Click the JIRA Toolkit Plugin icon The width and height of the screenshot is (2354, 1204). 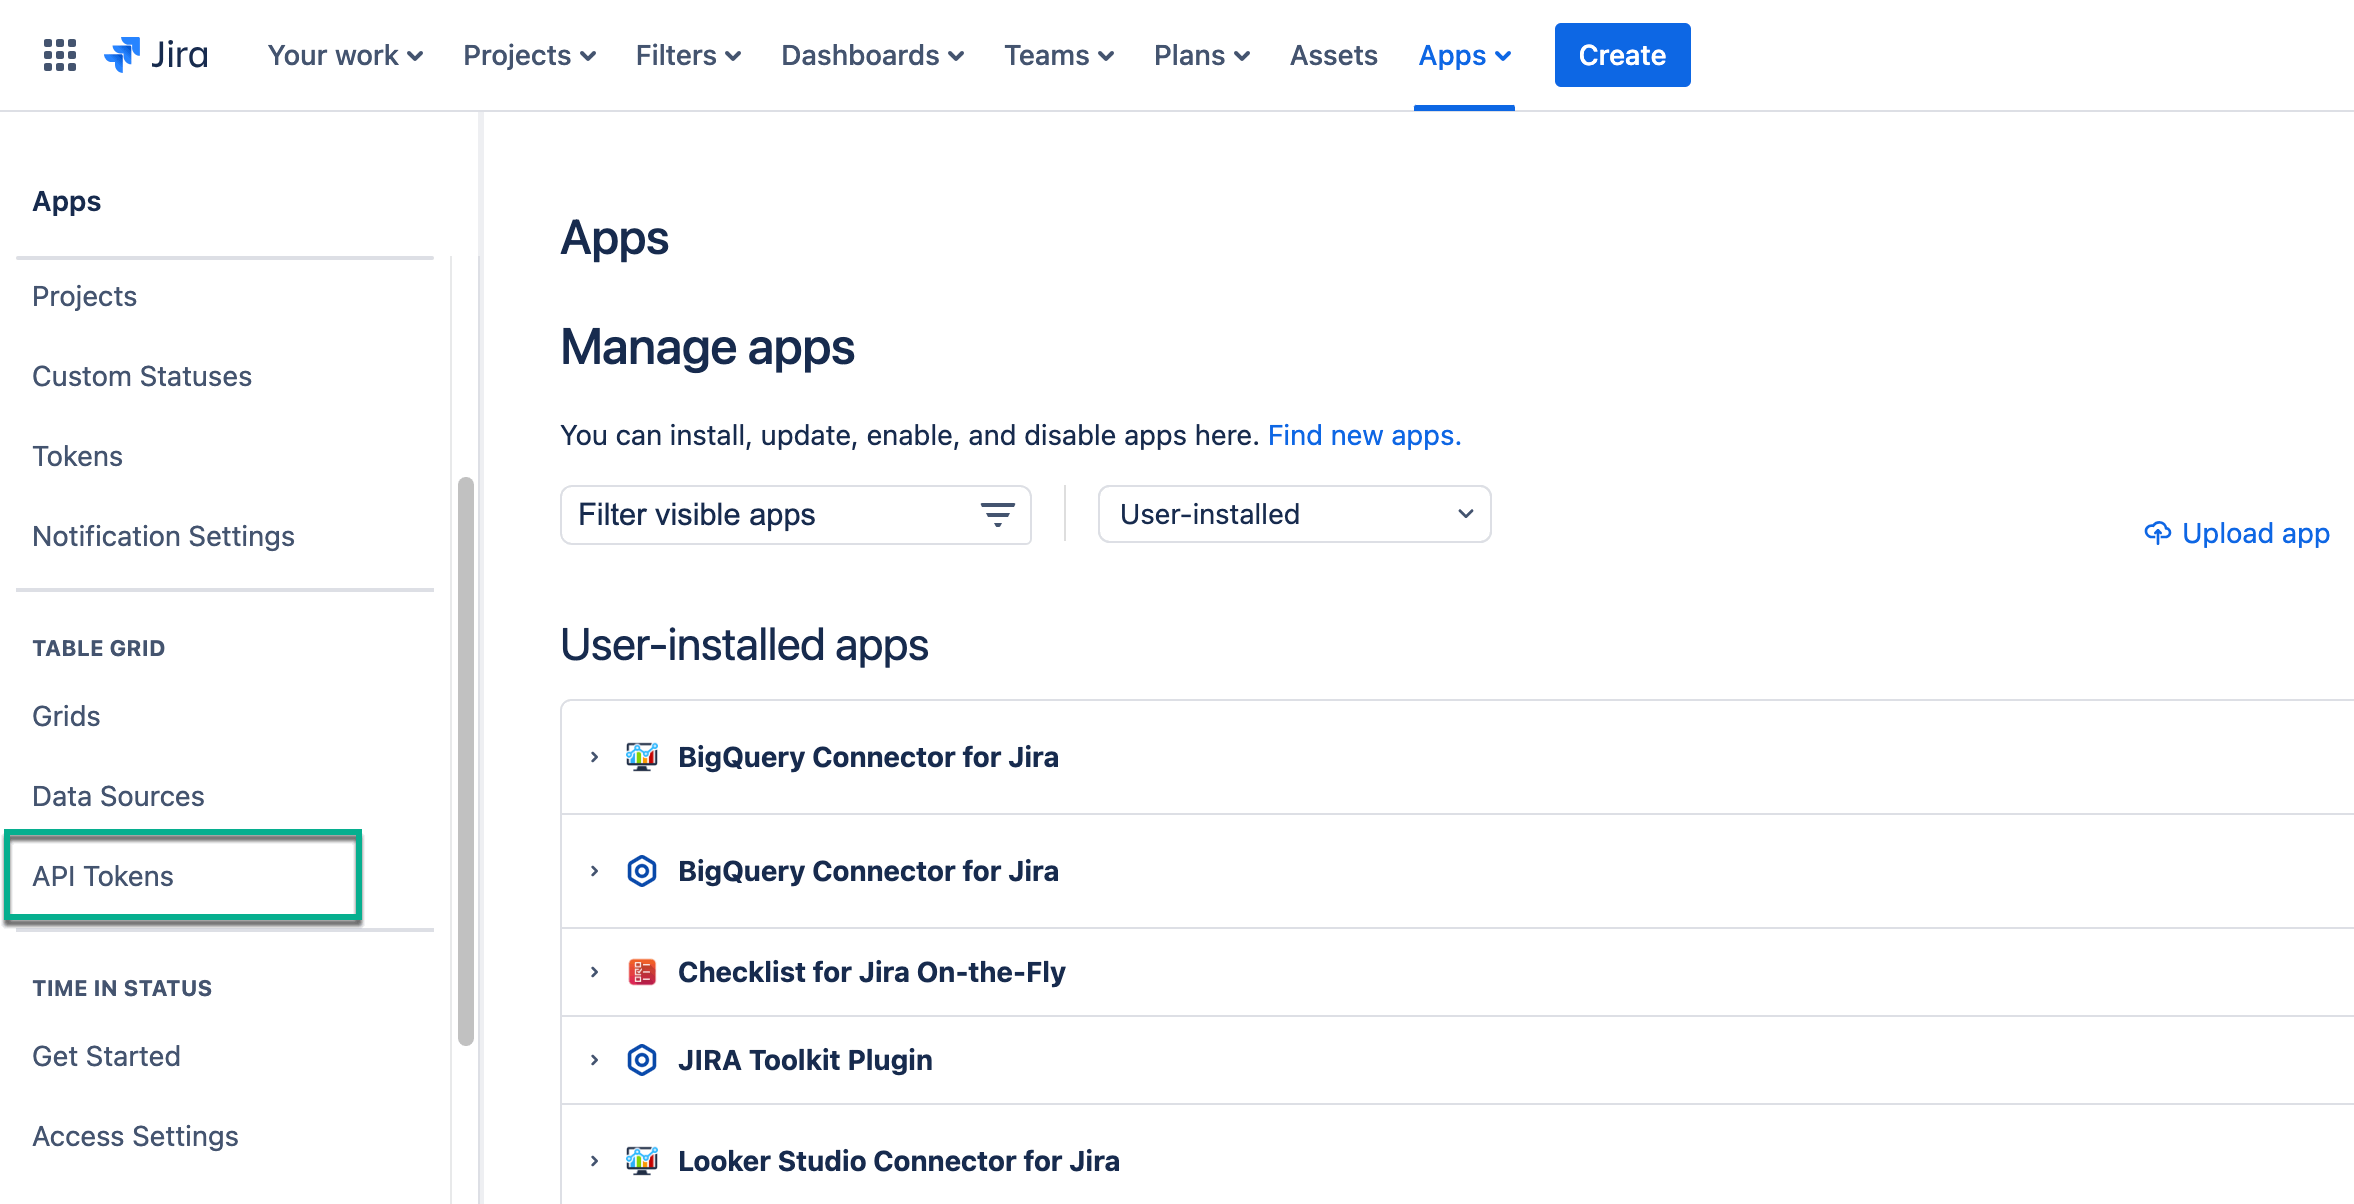642,1060
